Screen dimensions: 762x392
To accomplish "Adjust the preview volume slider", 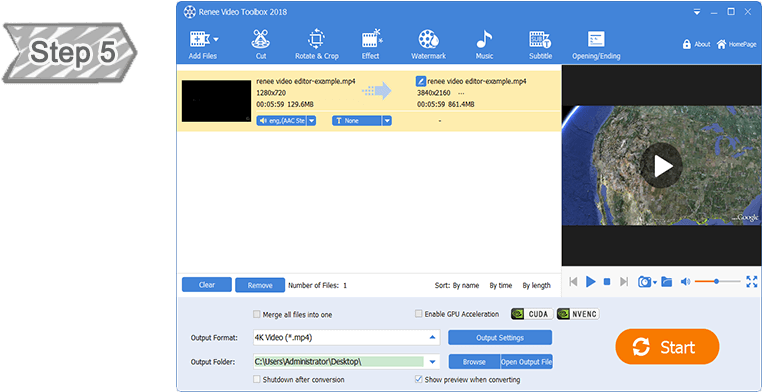I will pyautogui.click(x=717, y=281).
